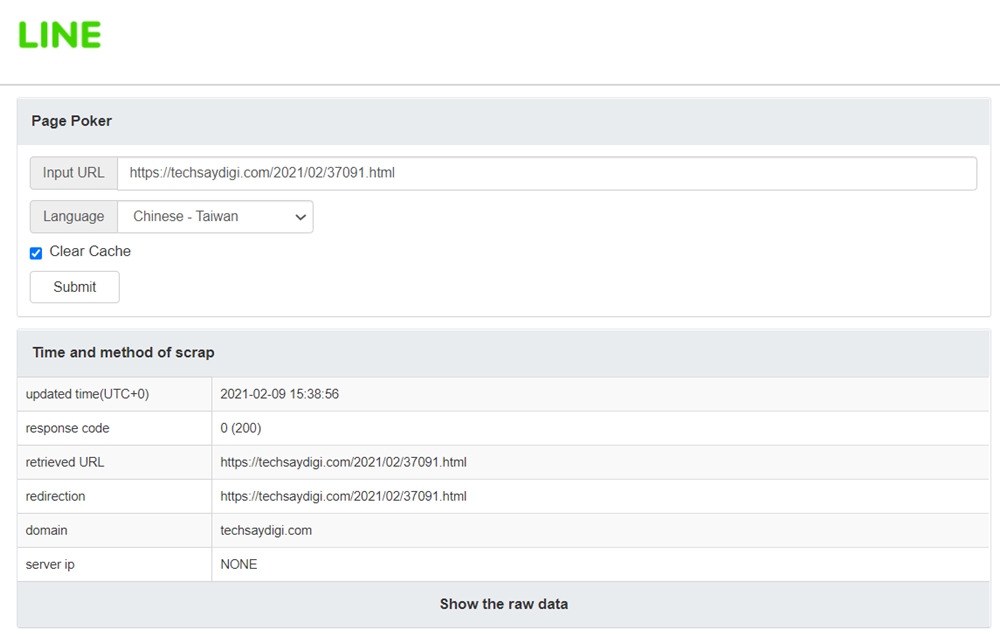Click the chevron arrow on Language select

[300, 217]
